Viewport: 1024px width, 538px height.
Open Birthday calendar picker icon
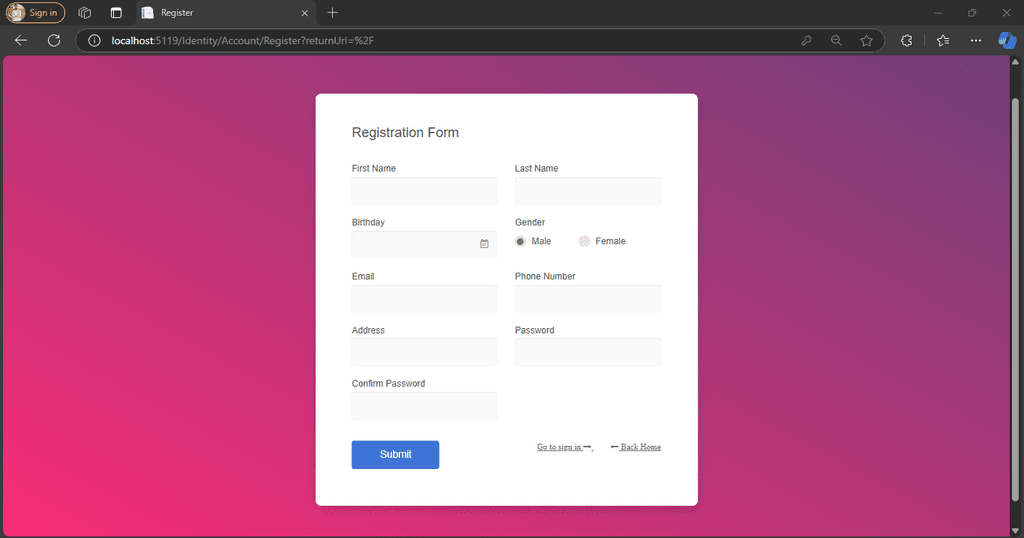(484, 244)
